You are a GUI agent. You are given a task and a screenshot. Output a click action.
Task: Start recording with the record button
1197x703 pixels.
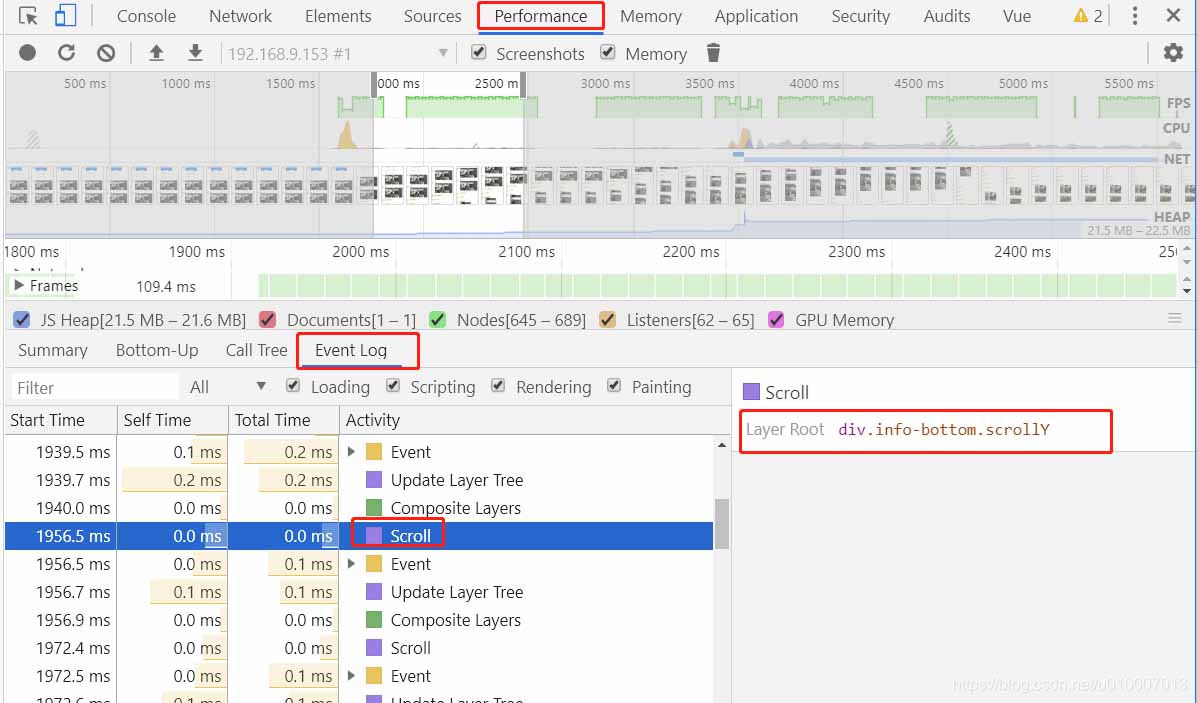click(27, 53)
